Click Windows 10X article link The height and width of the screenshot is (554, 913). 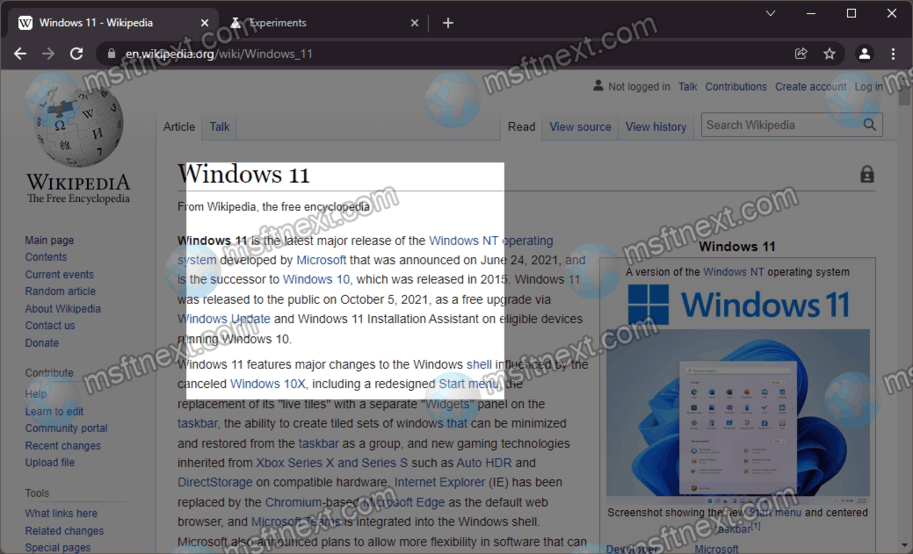(267, 384)
